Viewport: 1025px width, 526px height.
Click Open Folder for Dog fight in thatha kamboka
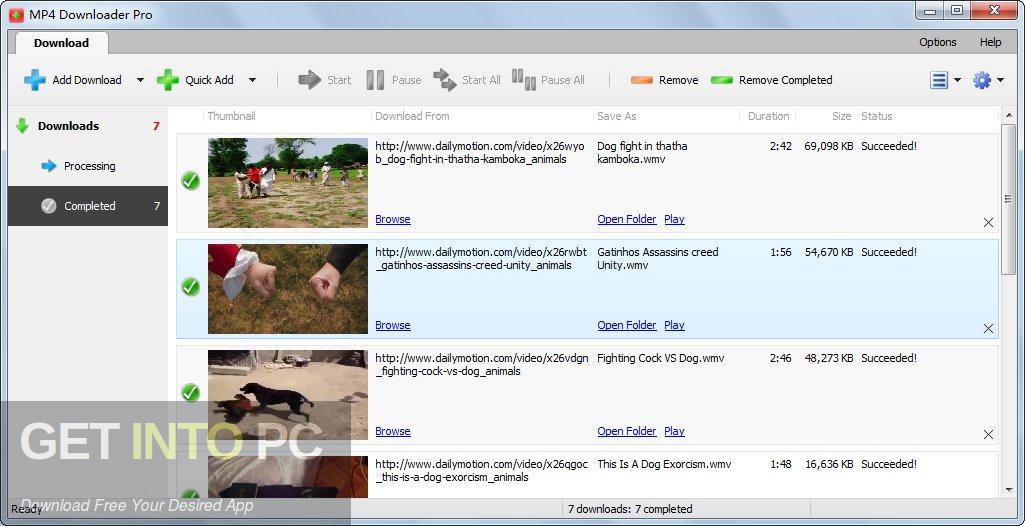(x=627, y=219)
